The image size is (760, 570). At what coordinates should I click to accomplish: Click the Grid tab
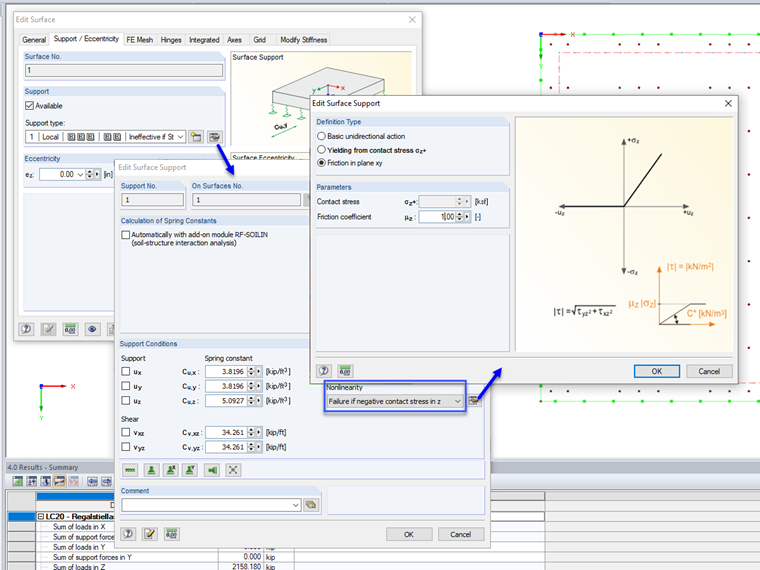click(x=259, y=40)
